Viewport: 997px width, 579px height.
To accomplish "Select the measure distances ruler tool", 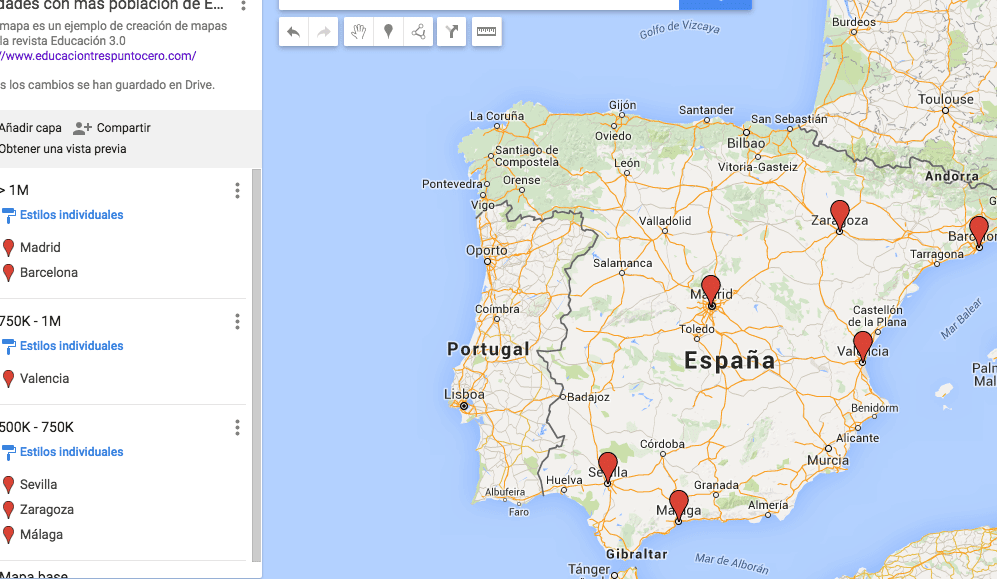I will [x=486, y=32].
